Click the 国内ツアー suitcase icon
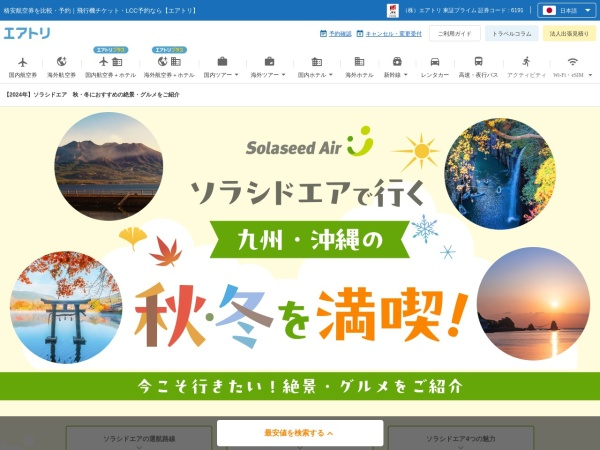Viewport: 600px width, 450px height. pyautogui.click(x=222, y=61)
